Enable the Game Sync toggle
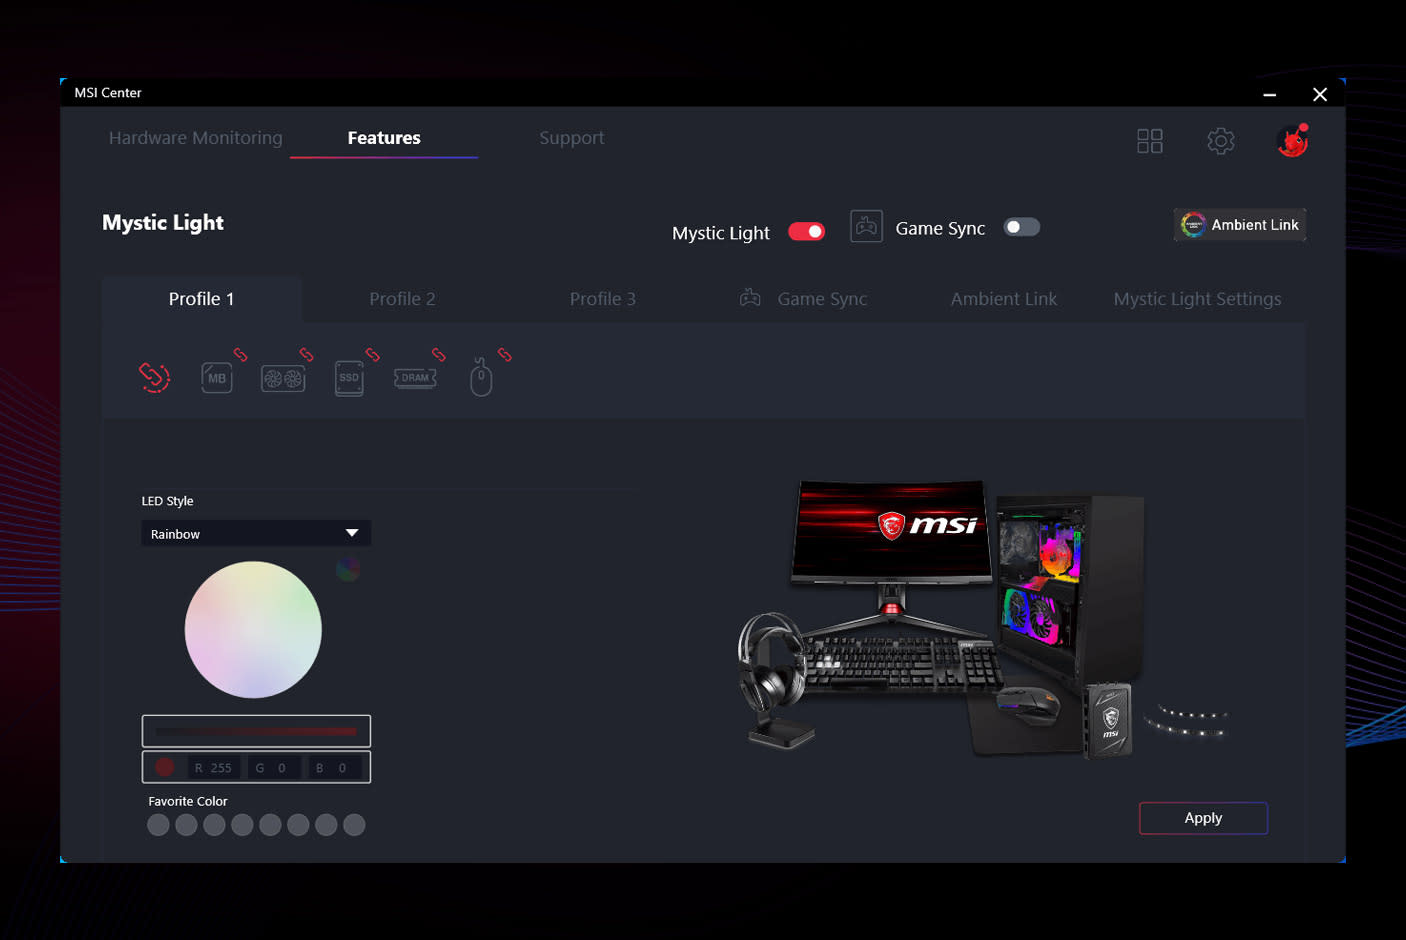Viewport: 1406px width, 940px height. [1021, 227]
